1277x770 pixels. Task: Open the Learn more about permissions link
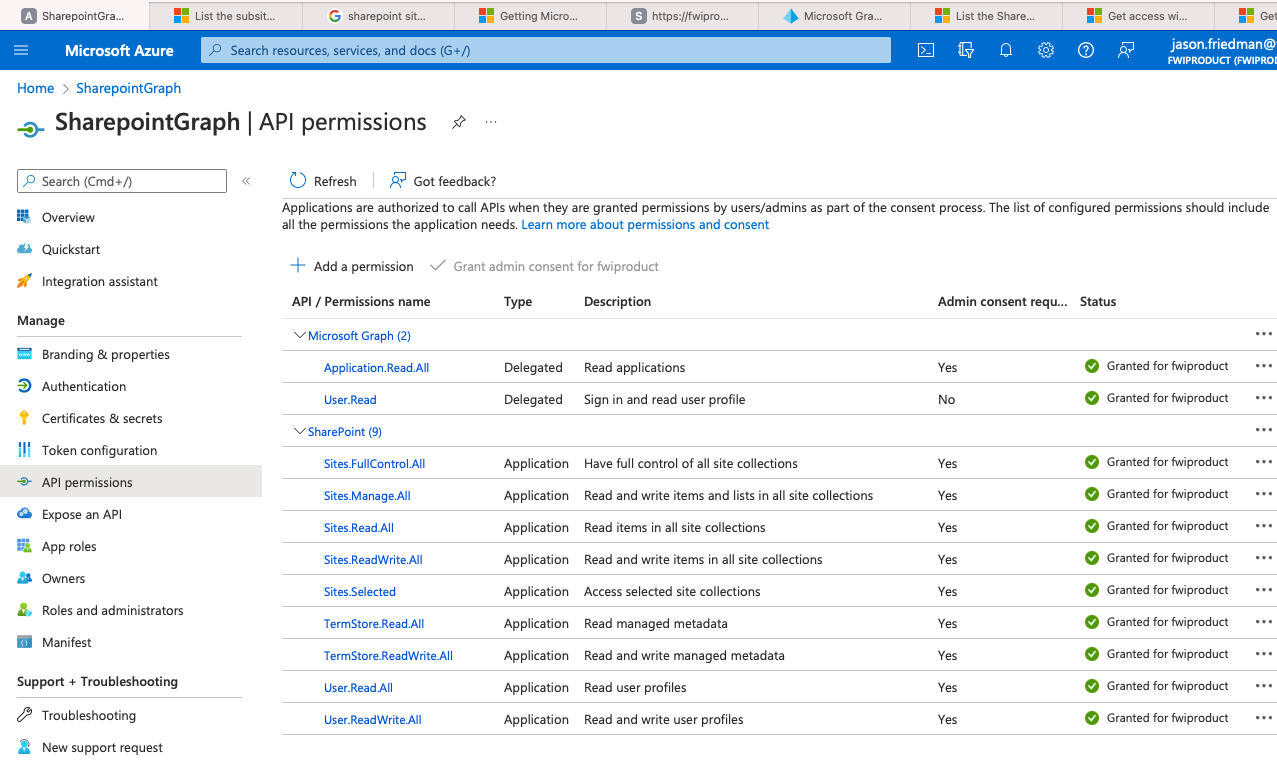pyautogui.click(x=644, y=224)
